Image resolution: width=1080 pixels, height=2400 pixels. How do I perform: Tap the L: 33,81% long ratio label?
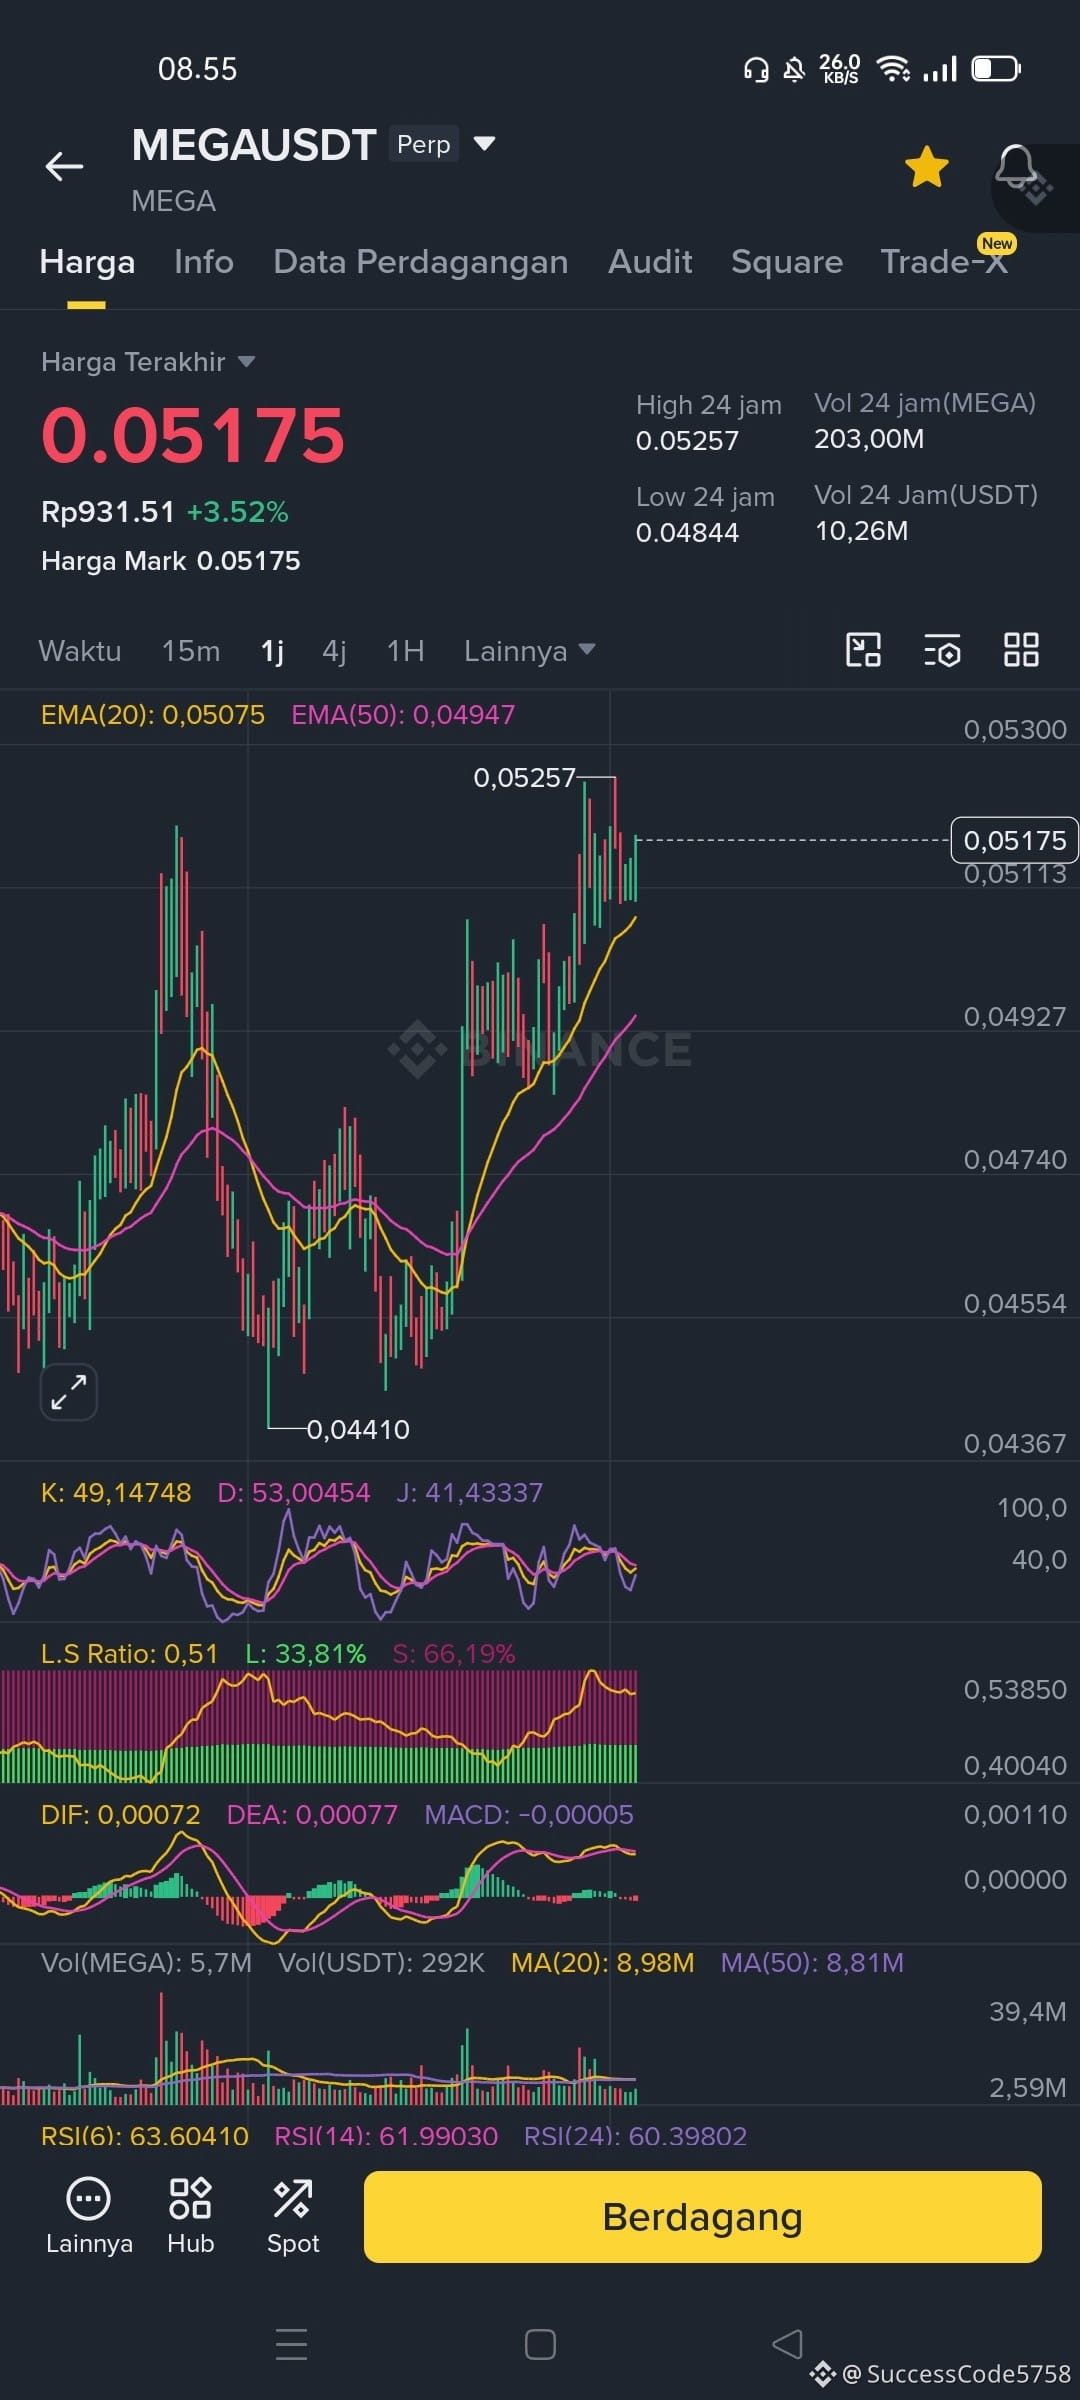(x=306, y=1654)
